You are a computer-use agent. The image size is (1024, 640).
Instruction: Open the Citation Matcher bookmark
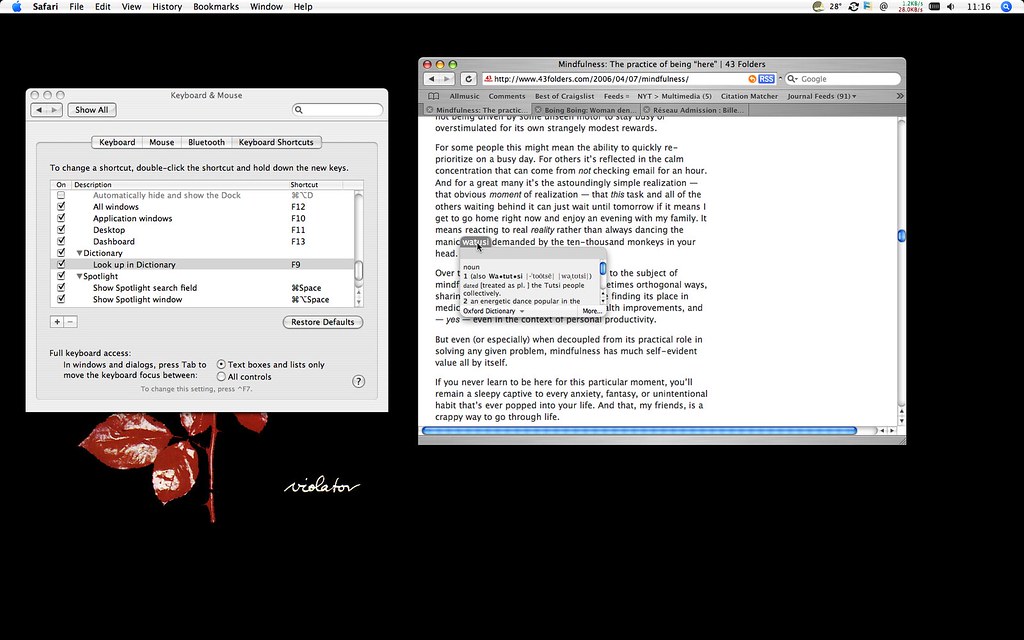pyautogui.click(x=749, y=96)
